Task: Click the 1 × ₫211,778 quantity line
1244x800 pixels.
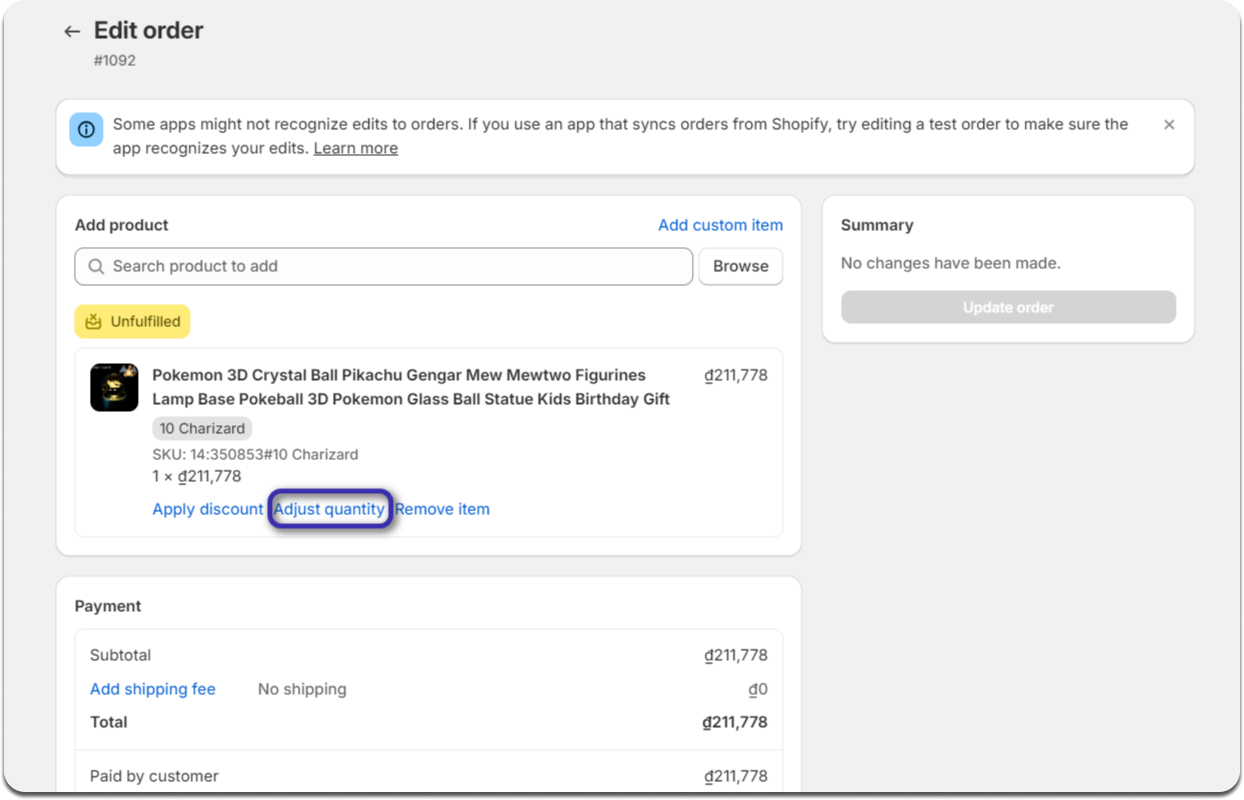Action: tap(197, 476)
